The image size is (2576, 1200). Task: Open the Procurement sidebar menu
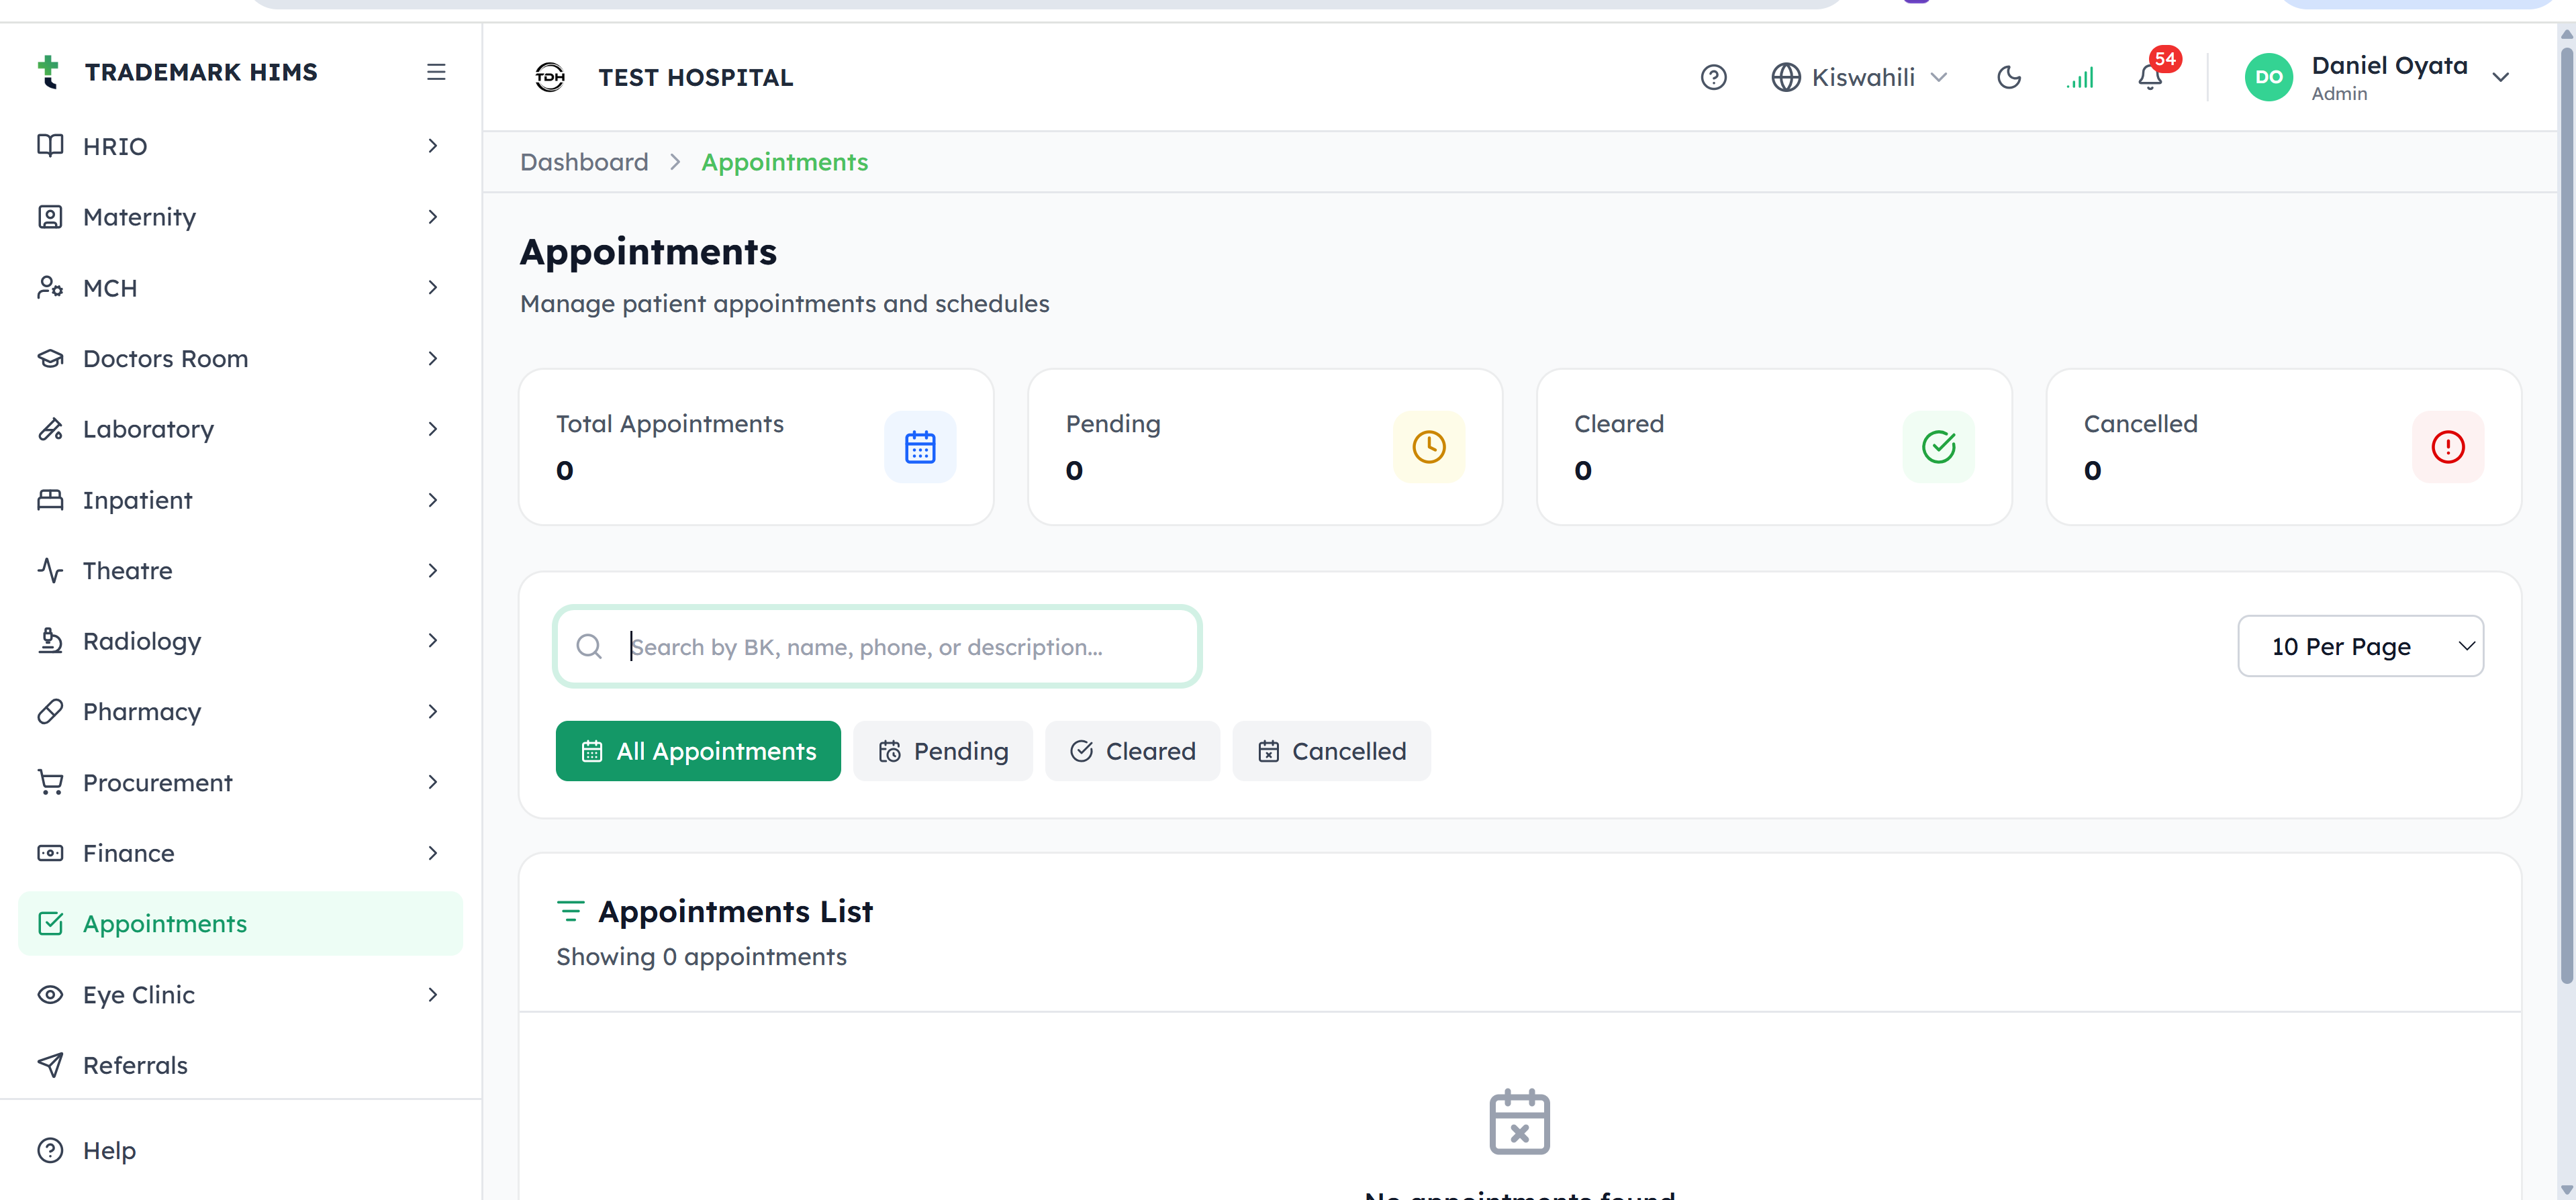click(x=240, y=782)
